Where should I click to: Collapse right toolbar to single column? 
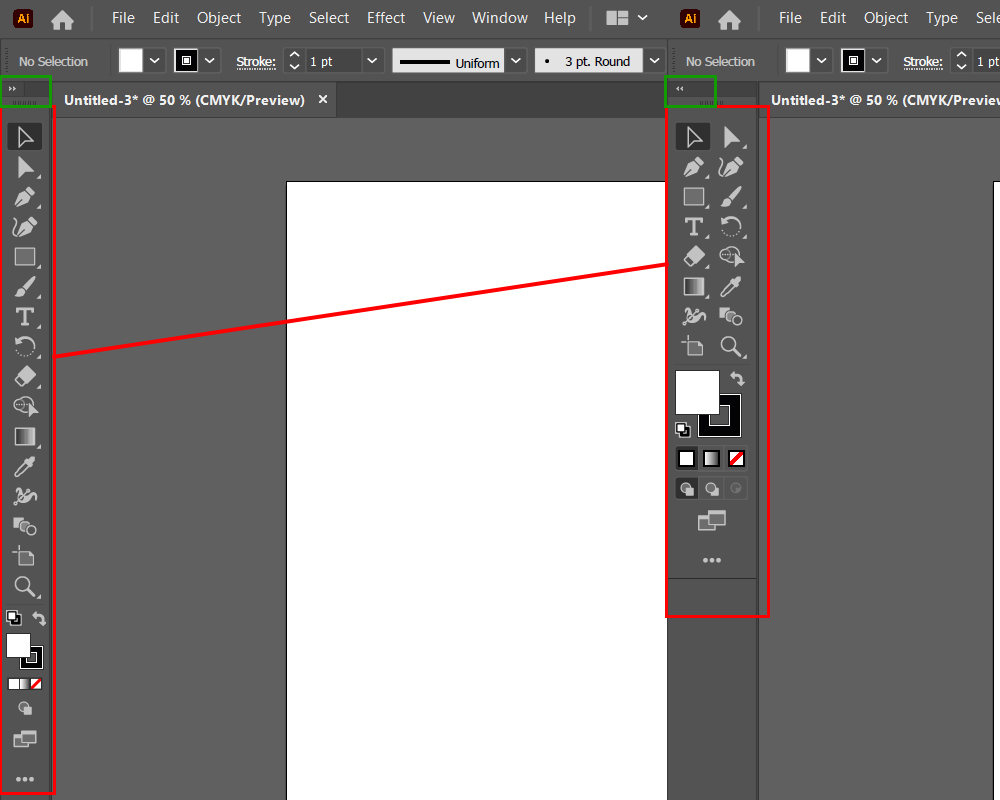point(680,89)
